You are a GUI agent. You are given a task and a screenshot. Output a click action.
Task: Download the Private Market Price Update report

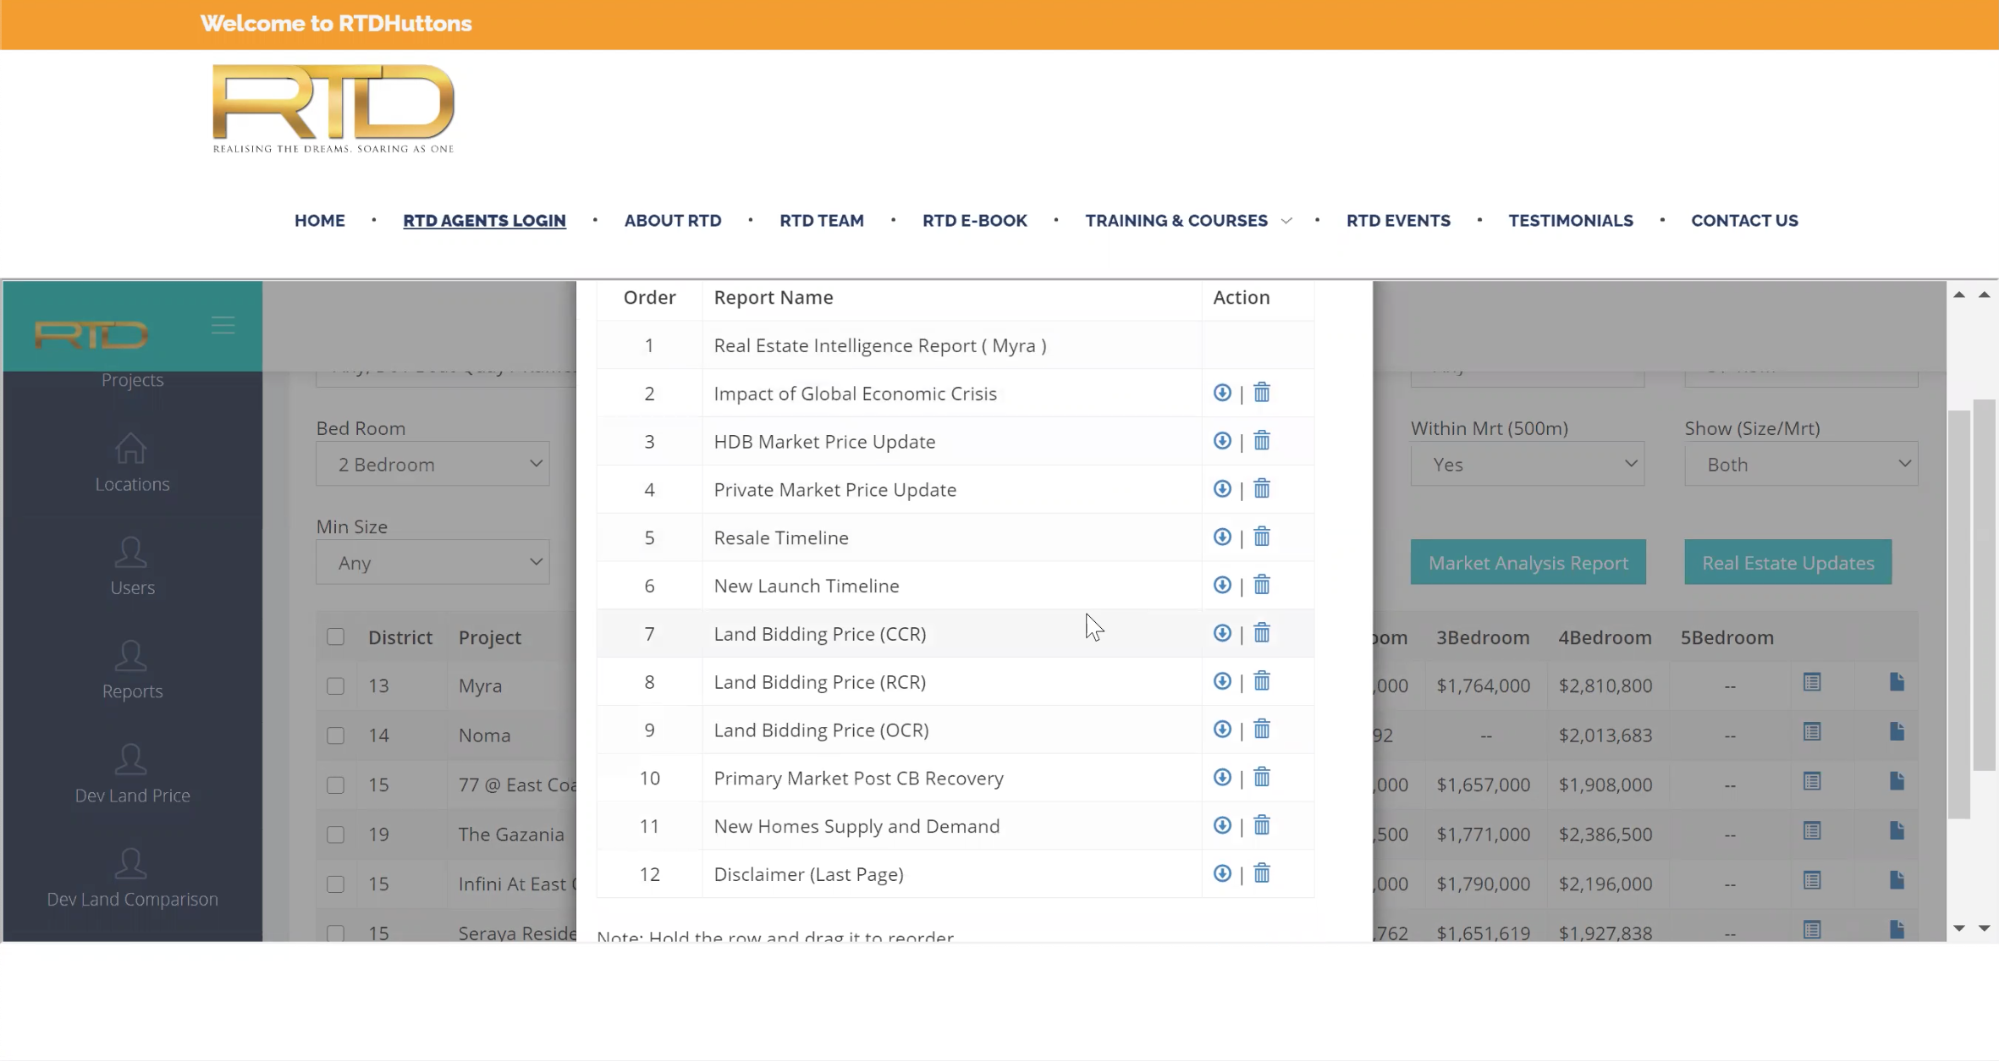pyautogui.click(x=1222, y=489)
